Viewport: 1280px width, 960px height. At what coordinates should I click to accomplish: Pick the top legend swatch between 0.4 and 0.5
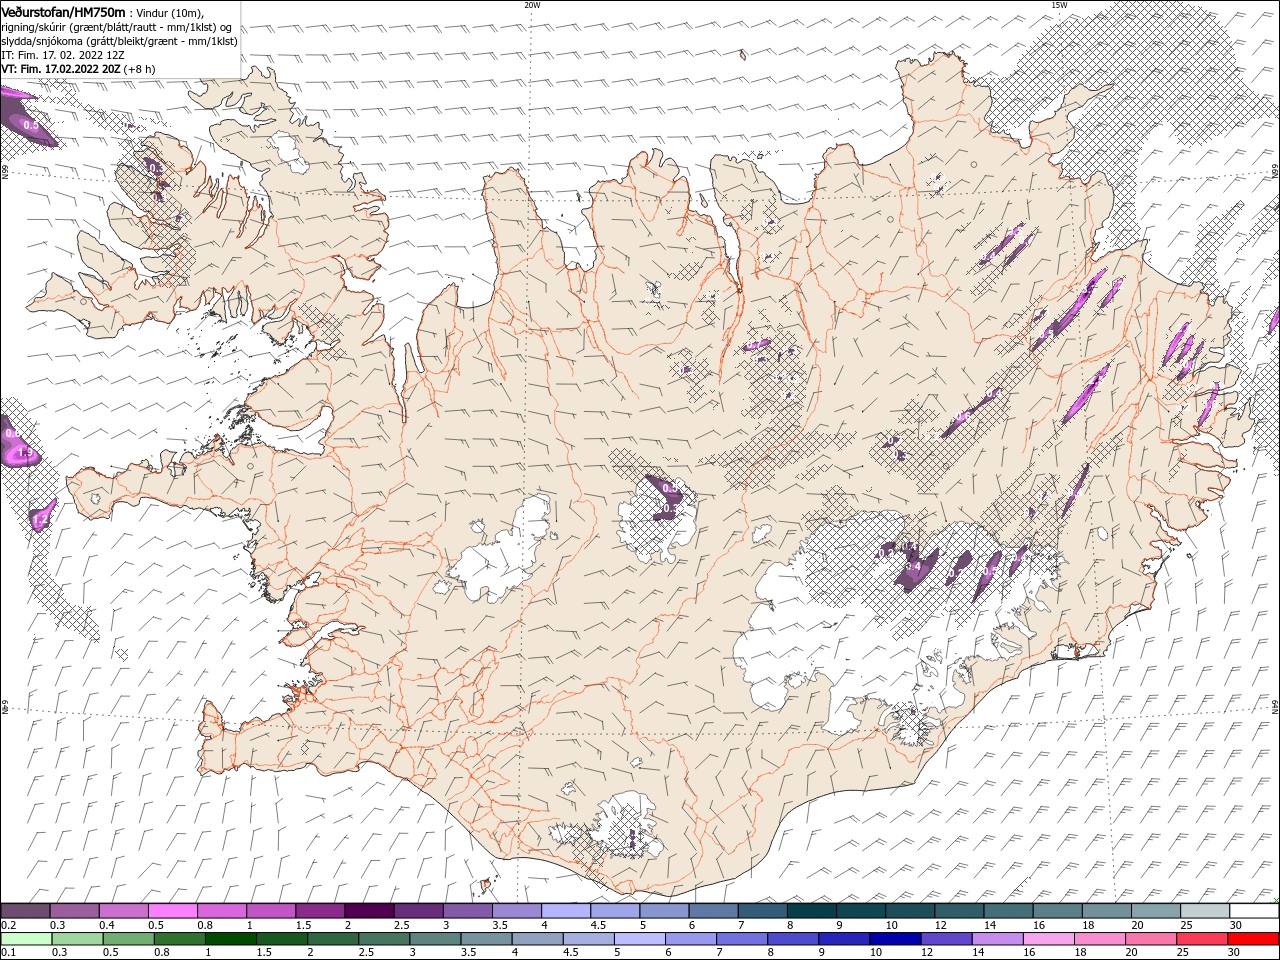(124, 911)
